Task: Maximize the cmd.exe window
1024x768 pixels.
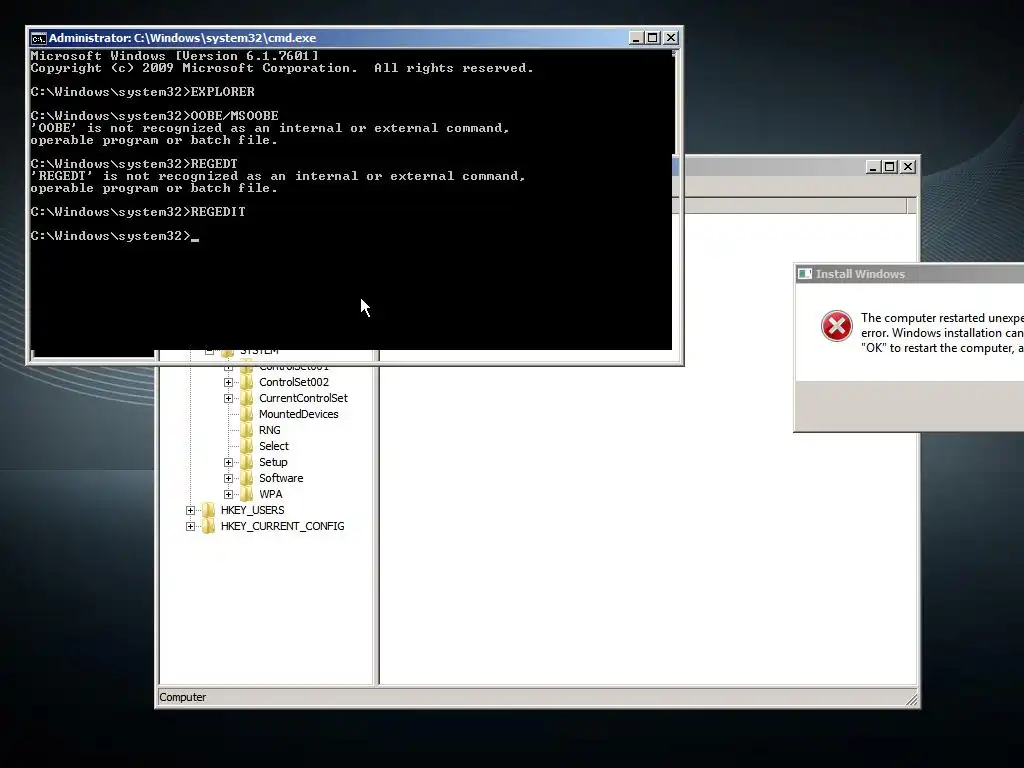Action: 652,38
